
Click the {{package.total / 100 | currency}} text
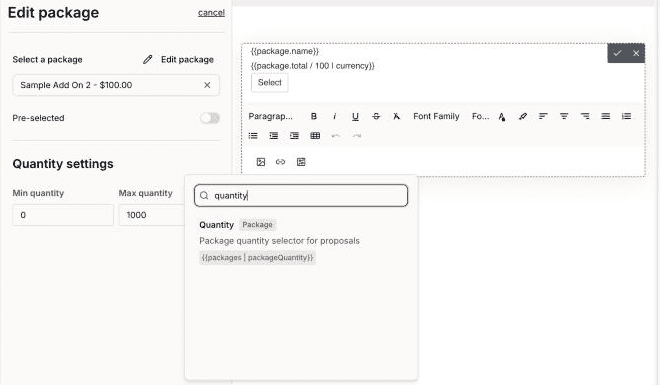pyautogui.click(x=312, y=66)
